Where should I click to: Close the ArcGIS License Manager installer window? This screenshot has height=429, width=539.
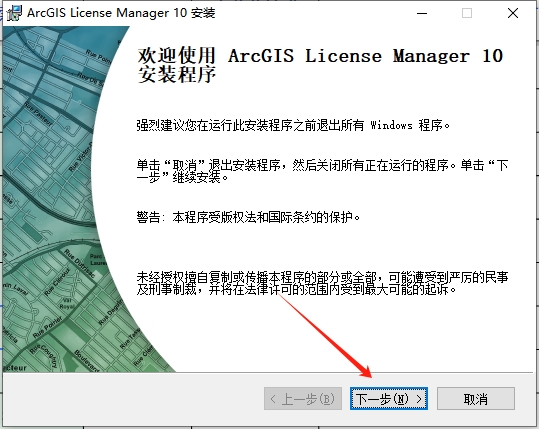[x=513, y=13]
